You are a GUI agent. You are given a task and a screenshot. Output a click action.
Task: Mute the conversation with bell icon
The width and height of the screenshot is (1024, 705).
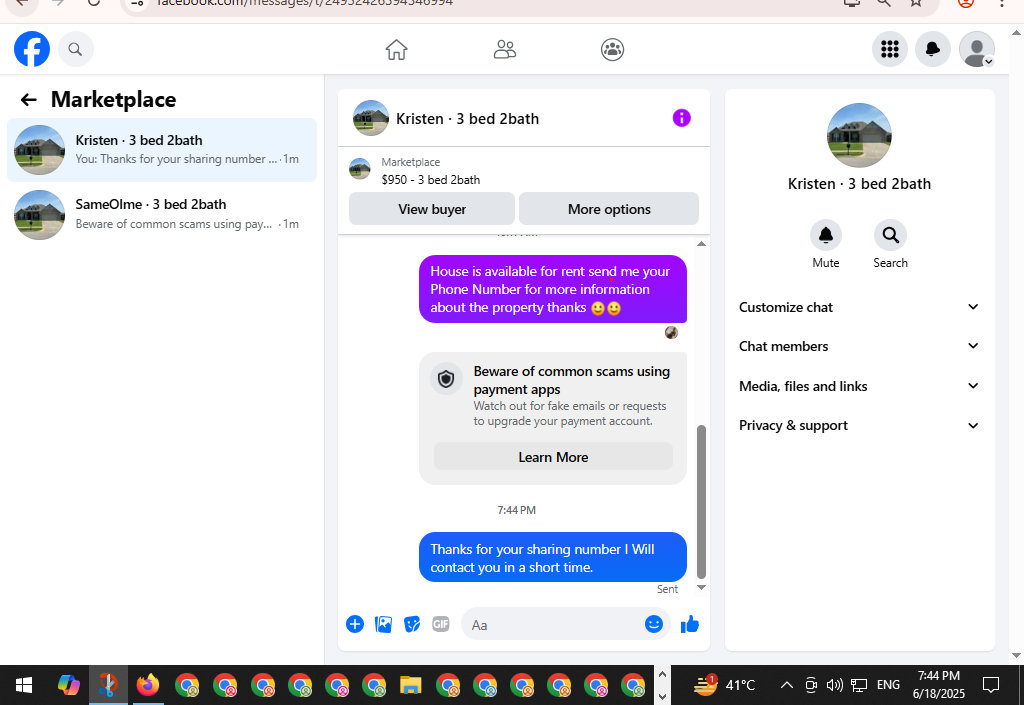[825, 235]
